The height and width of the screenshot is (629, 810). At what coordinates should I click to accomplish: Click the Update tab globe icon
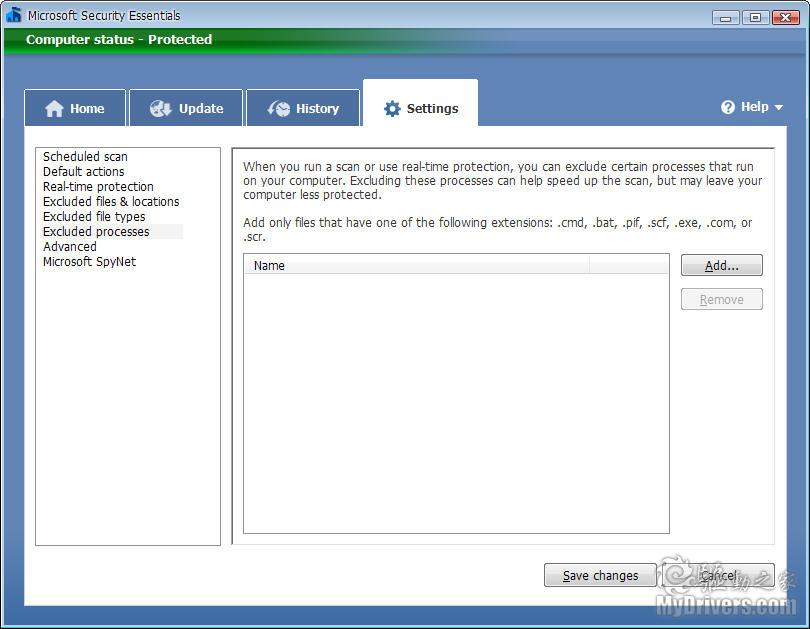[x=160, y=108]
